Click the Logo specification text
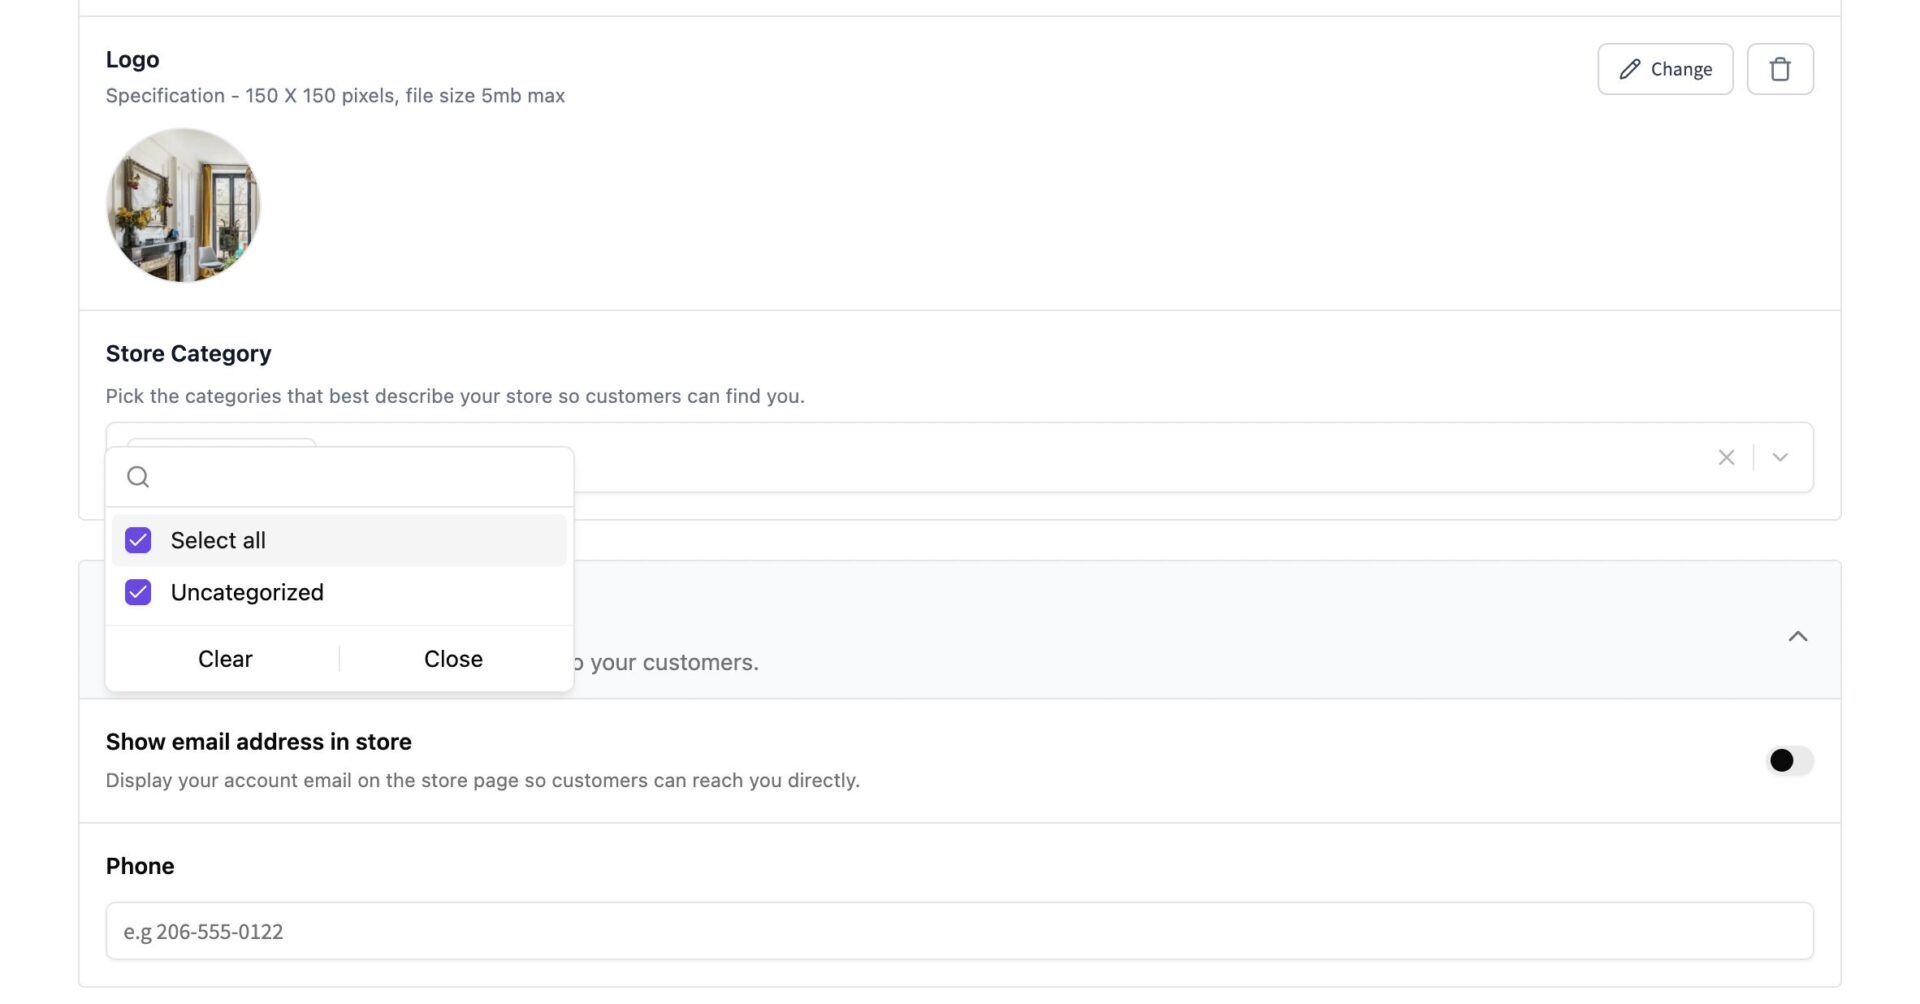Image resolution: width=1920 pixels, height=1004 pixels. point(335,96)
